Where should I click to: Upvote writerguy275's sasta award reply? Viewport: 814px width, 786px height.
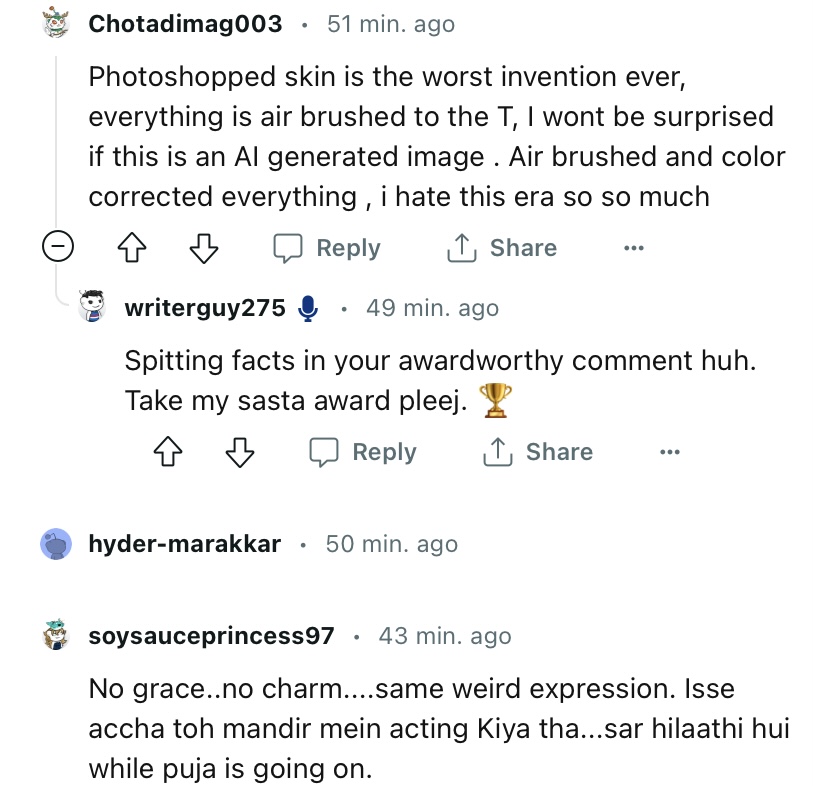click(169, 452)
